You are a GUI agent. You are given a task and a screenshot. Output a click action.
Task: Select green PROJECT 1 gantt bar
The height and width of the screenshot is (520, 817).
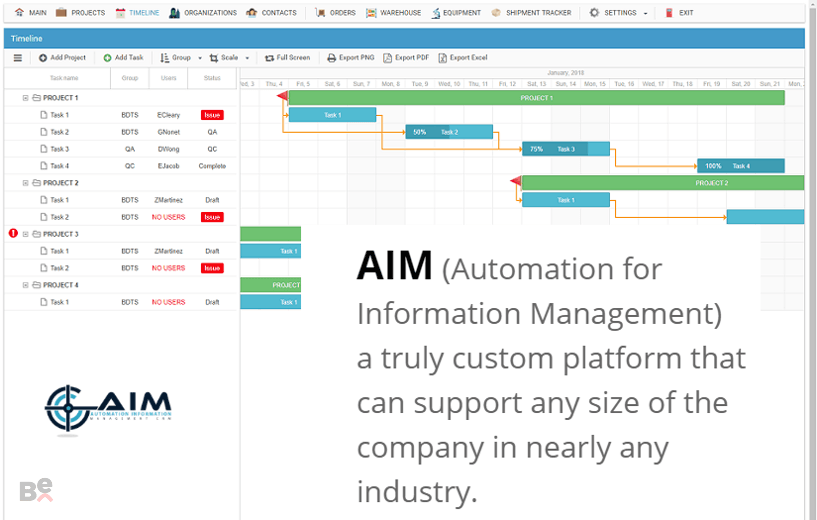[x=537, y=98]
